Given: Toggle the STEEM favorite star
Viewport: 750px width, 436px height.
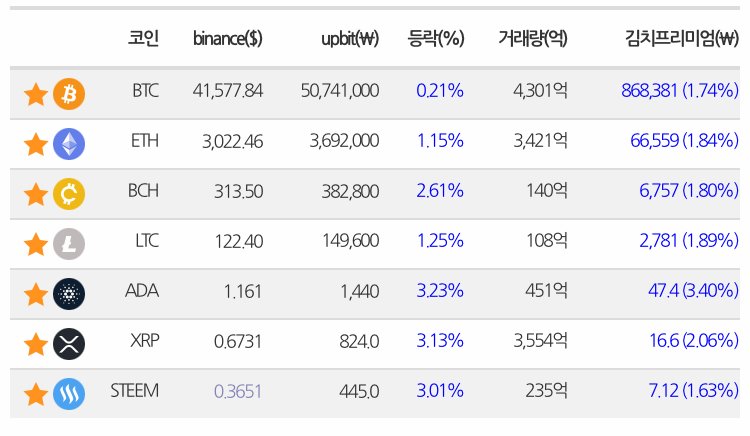Looking at the screenshot, I should 36,394.
